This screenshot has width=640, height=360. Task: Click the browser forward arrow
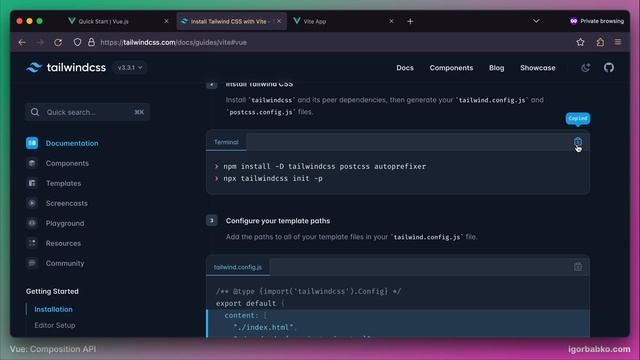tap(40, 42)
